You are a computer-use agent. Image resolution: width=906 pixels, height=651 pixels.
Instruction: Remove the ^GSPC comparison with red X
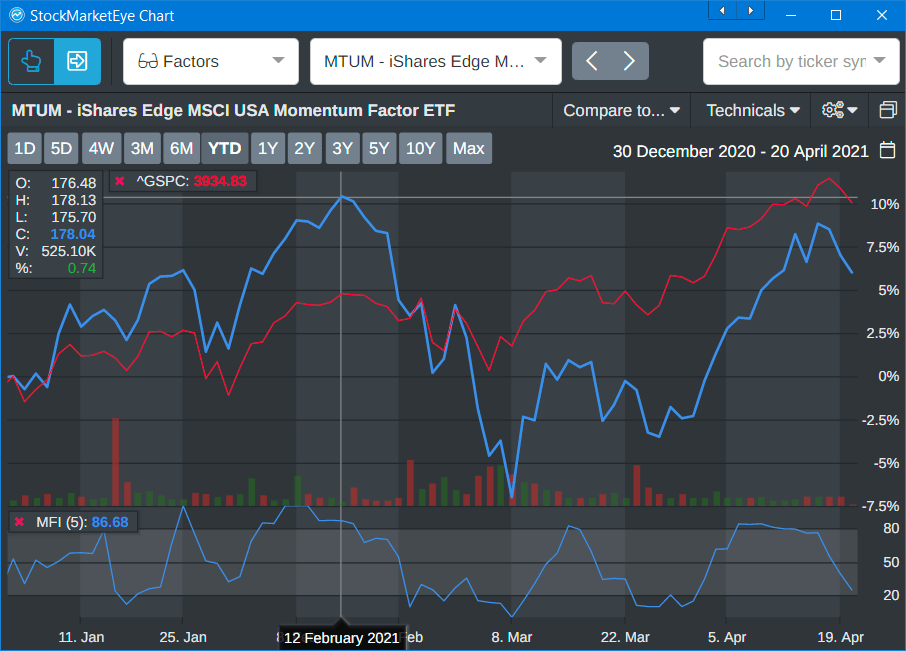tap(120, 181)
